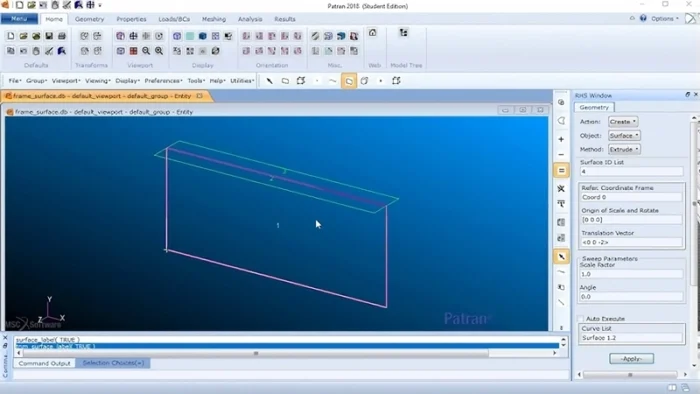
Task: Click the first Orientation view icon
Action: pos(246,36)
